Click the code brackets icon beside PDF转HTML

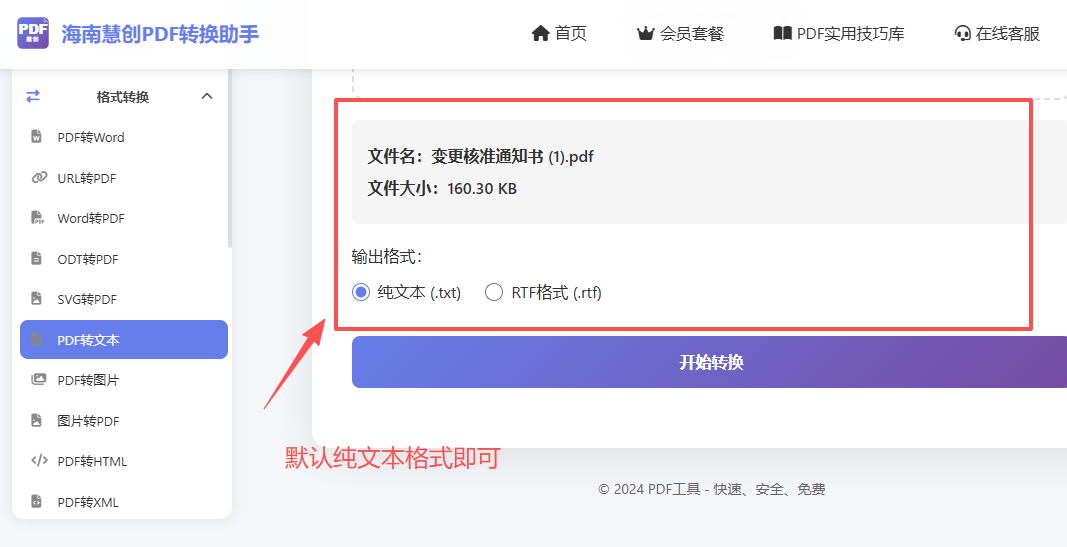click(39, 461)
